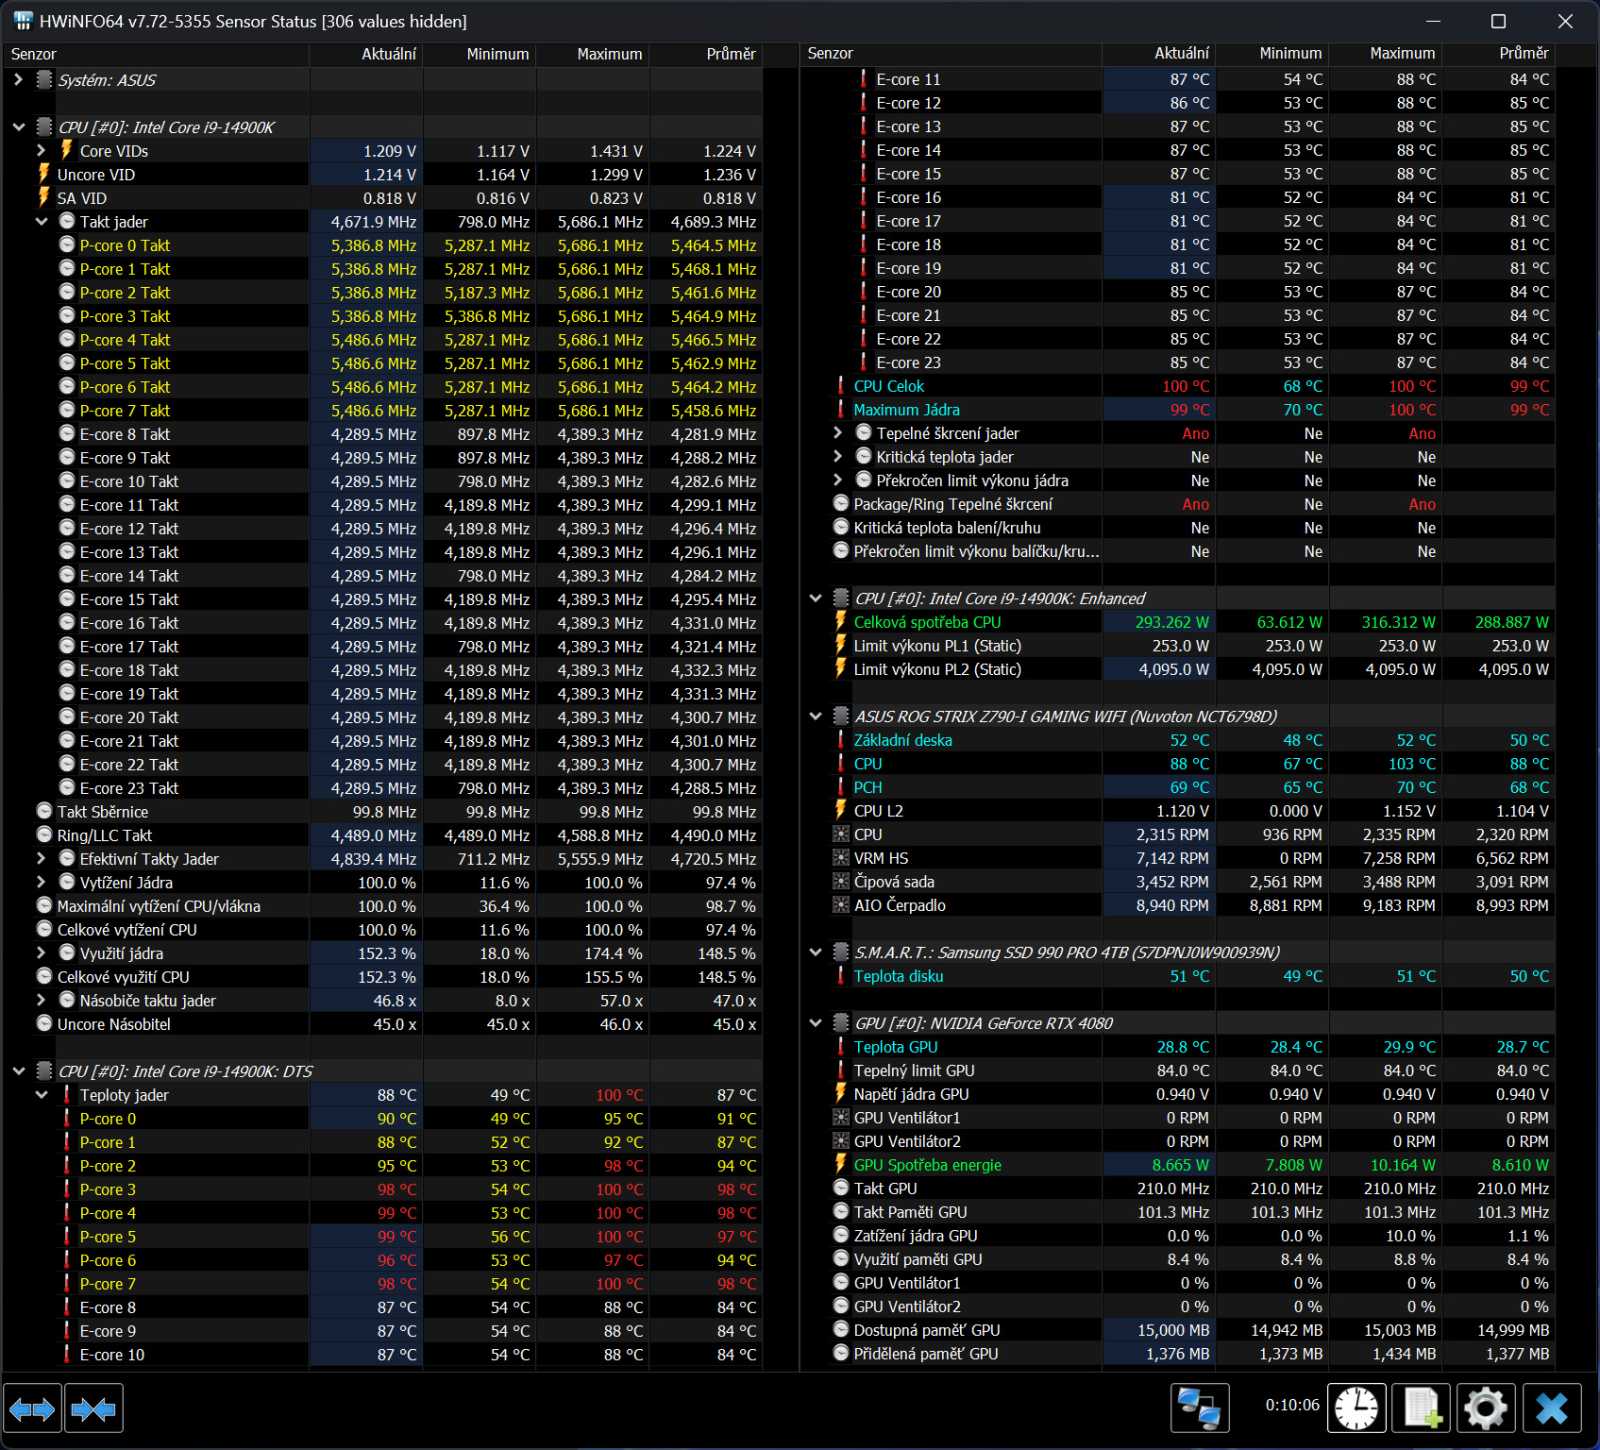The image size is (1600, 1450).
Task: Select the Uncore Násobitel row
Action: pos(385,1024)
